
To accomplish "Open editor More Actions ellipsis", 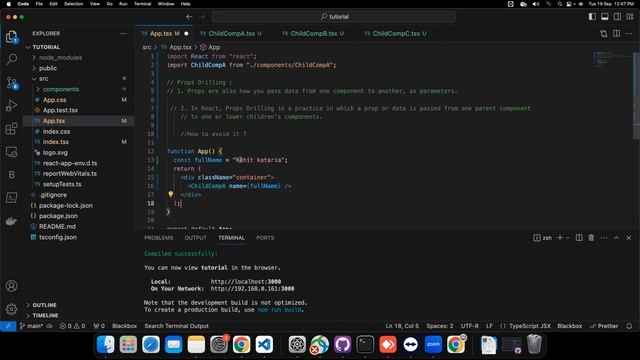I will pyautogui.click(x=629, y=33).
